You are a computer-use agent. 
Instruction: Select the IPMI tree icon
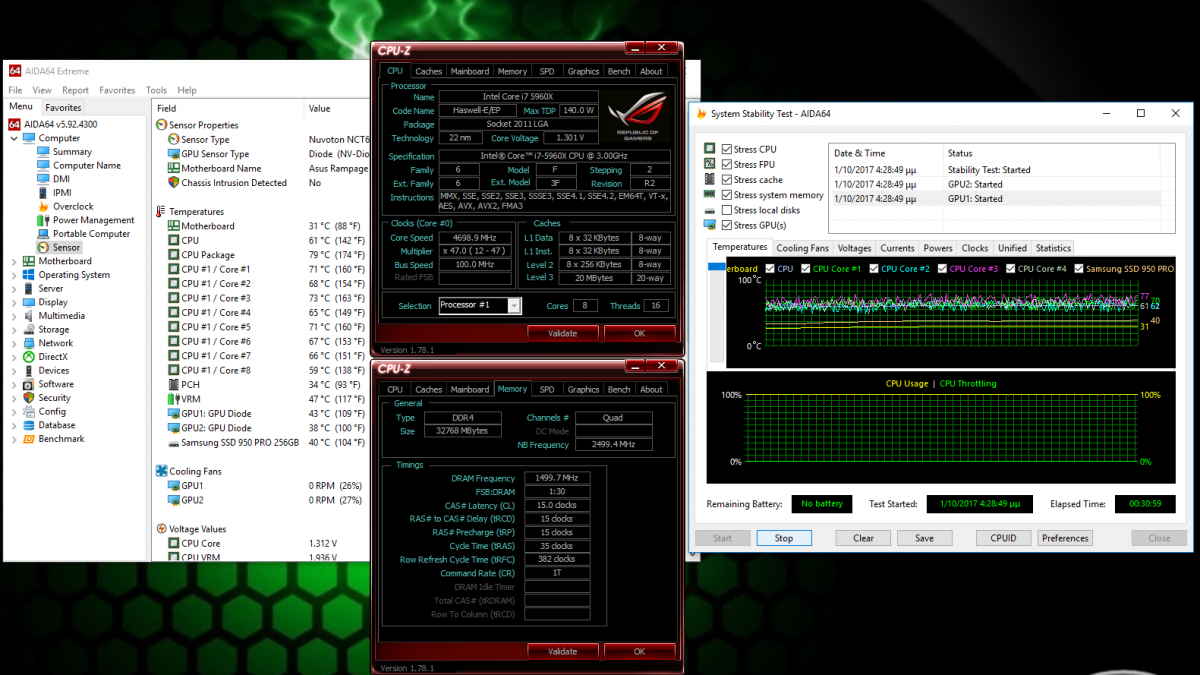[43, 193]
